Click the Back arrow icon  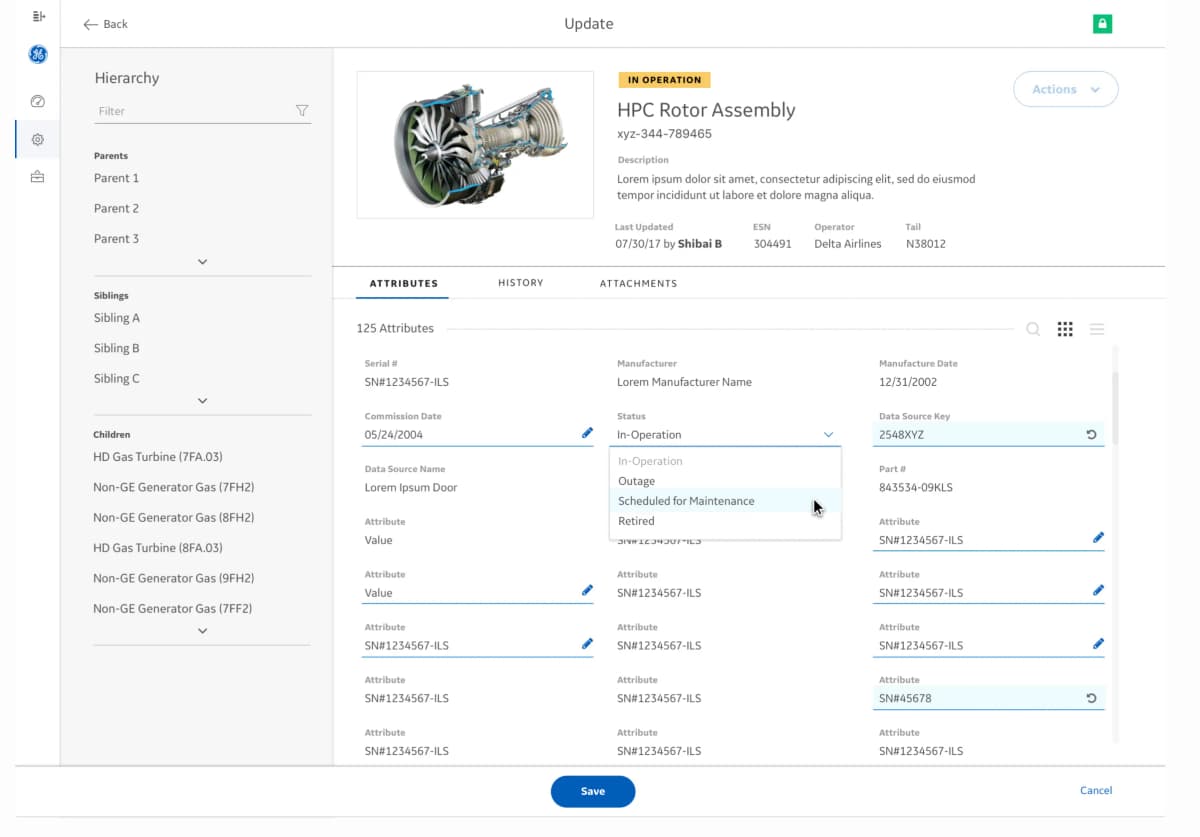tap(90, 23)
